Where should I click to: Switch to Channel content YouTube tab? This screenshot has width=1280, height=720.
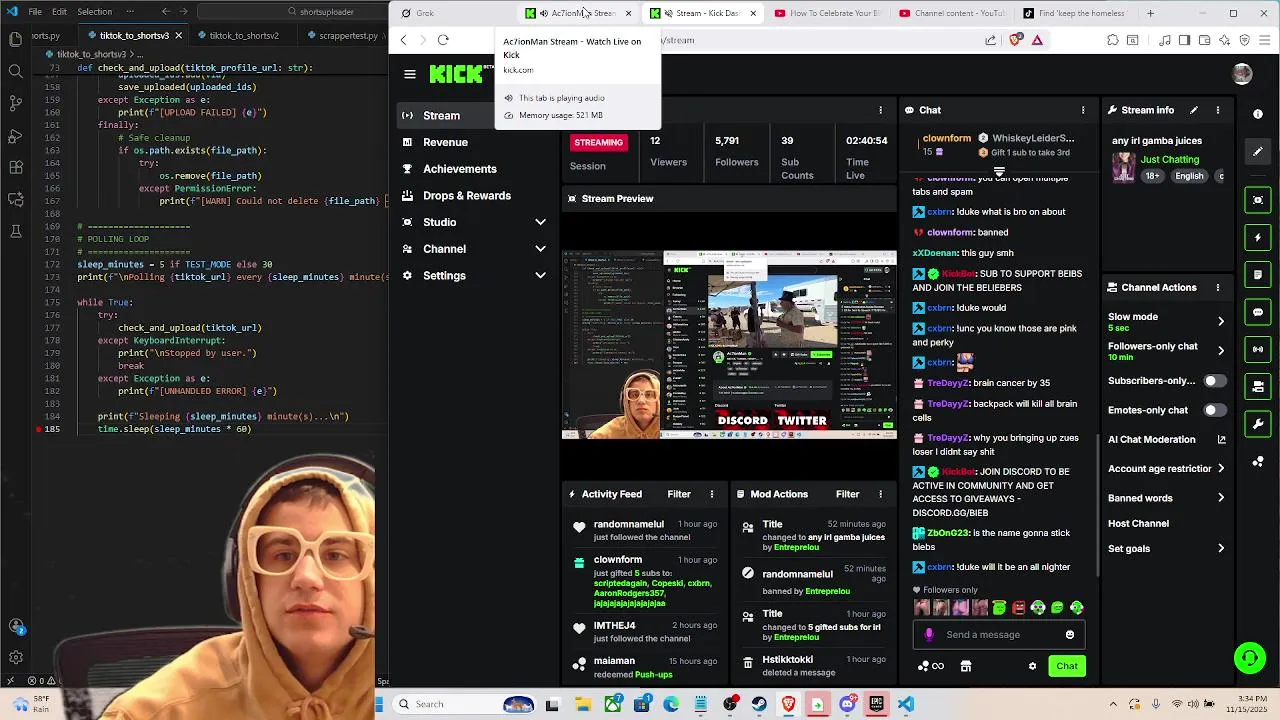951,13
